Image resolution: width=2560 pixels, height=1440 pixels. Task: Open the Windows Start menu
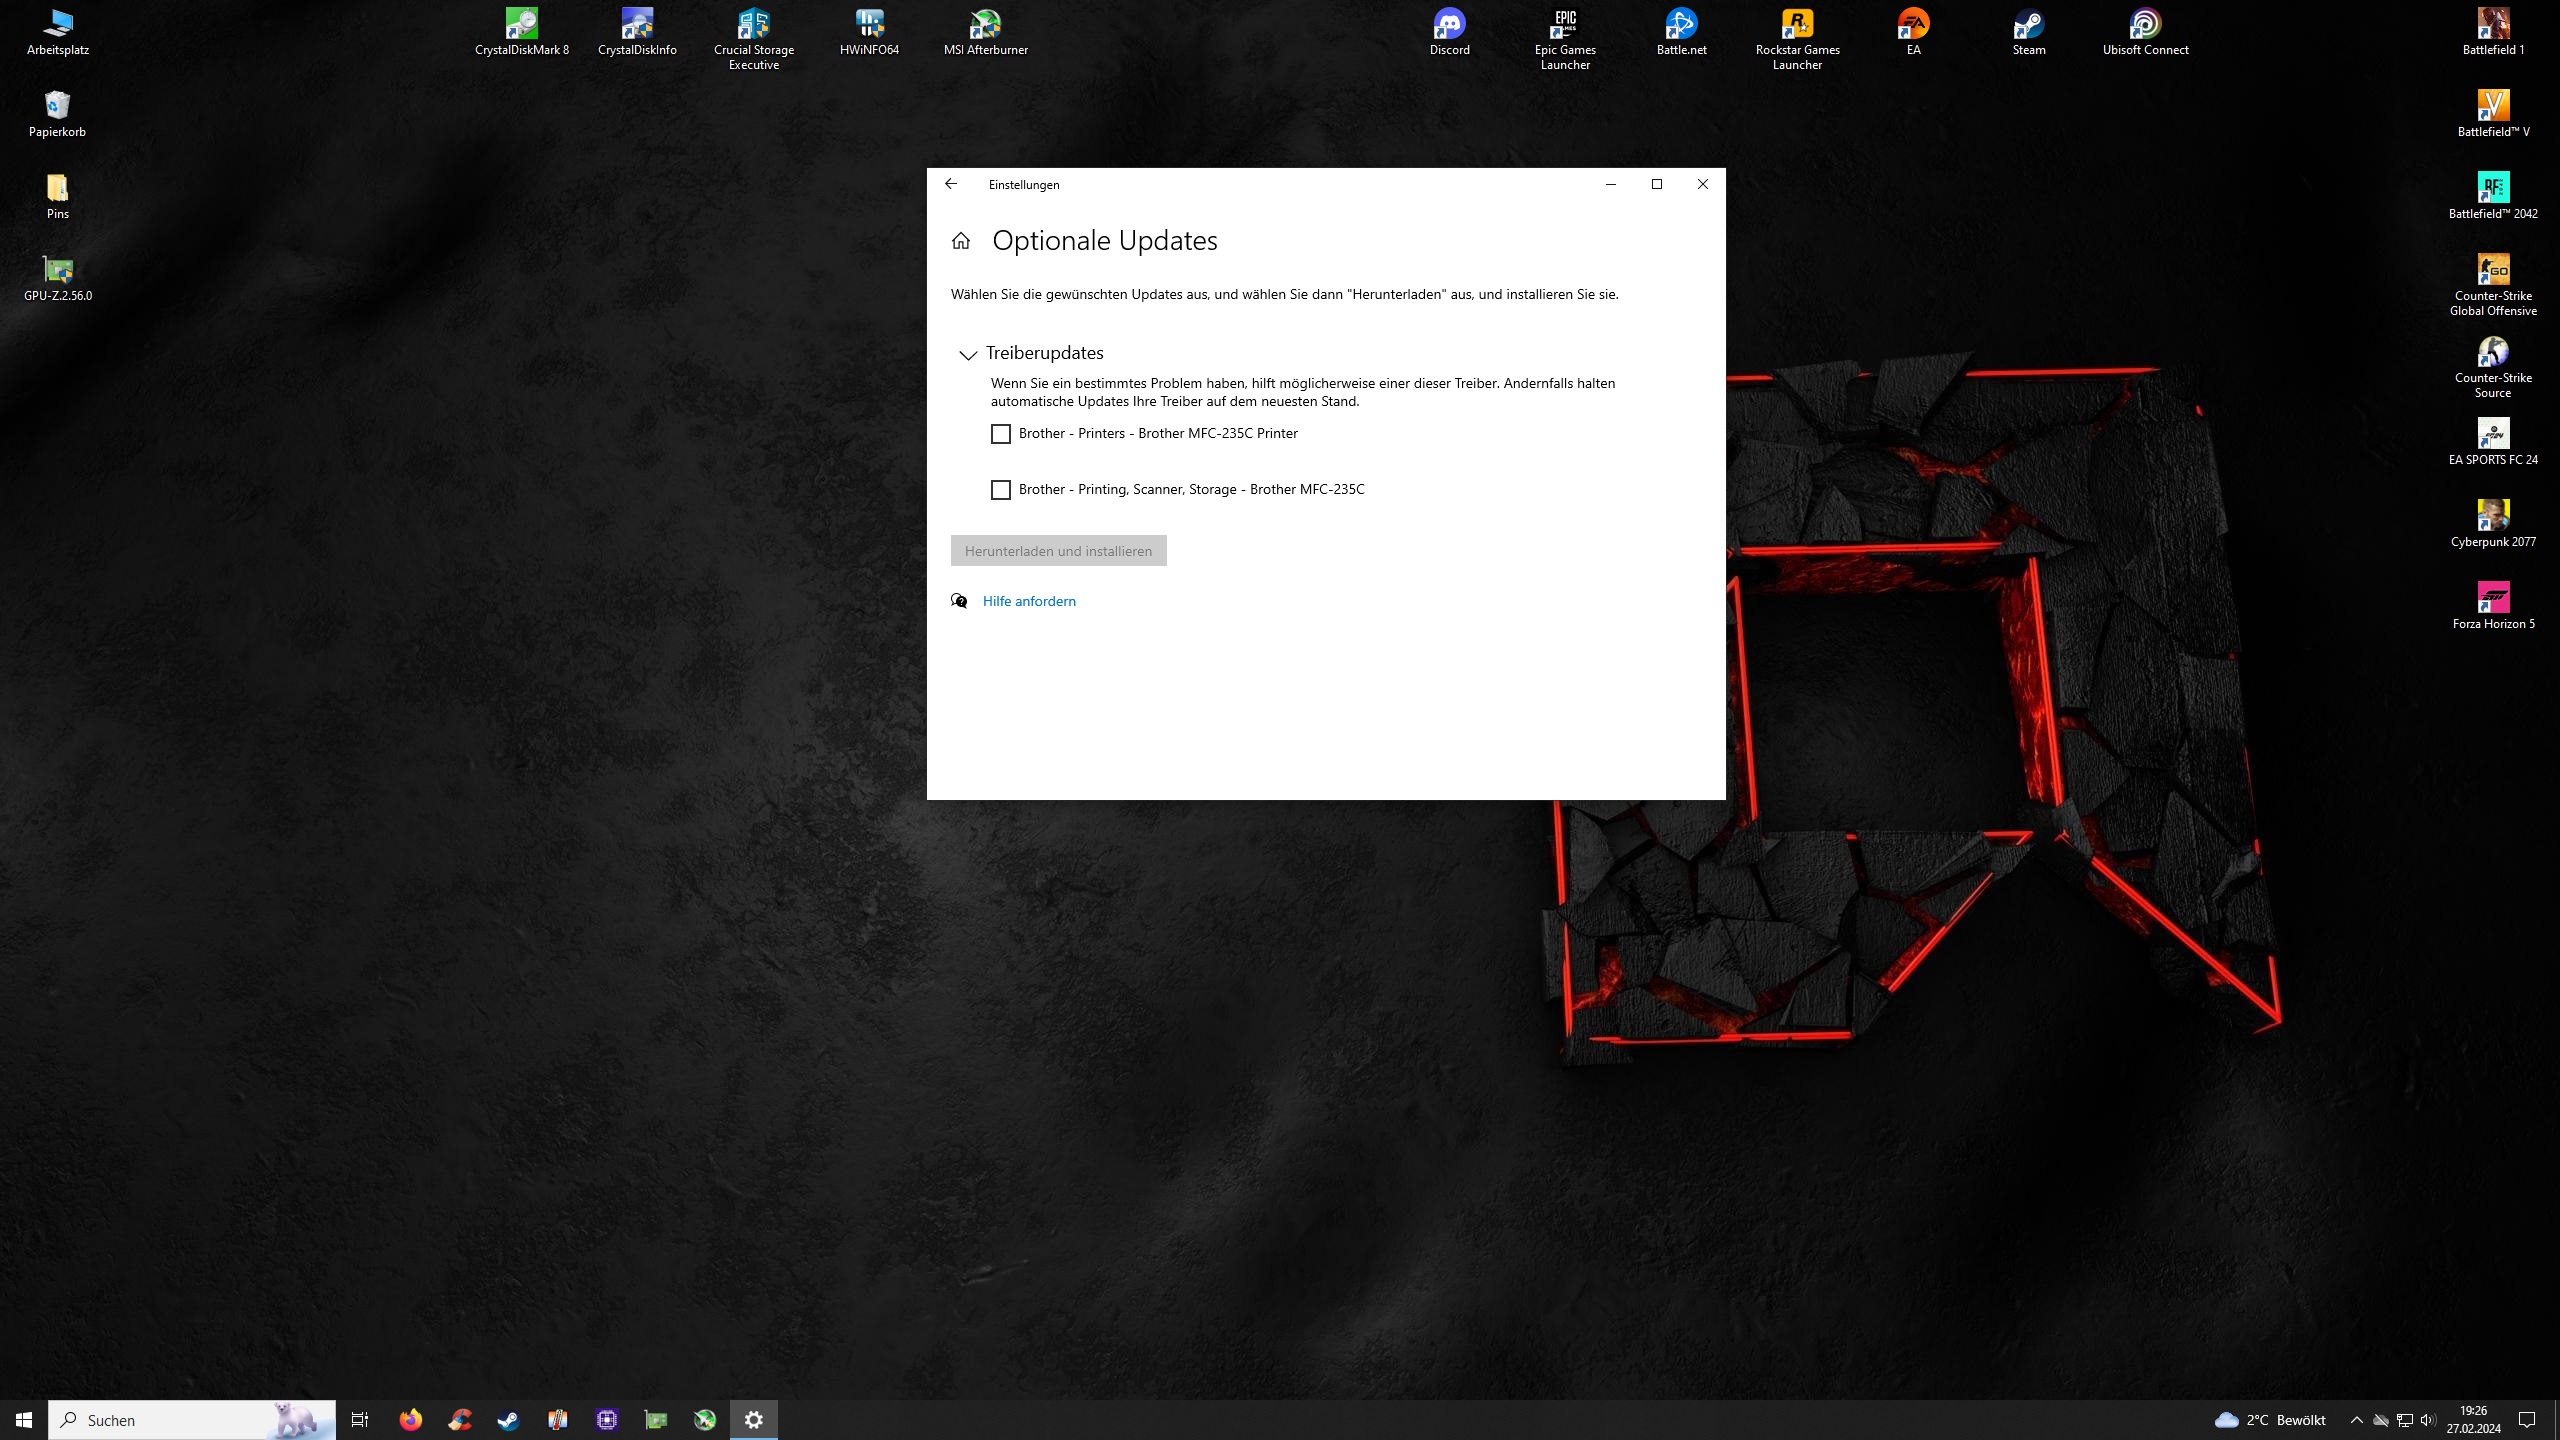(24, 1420)
